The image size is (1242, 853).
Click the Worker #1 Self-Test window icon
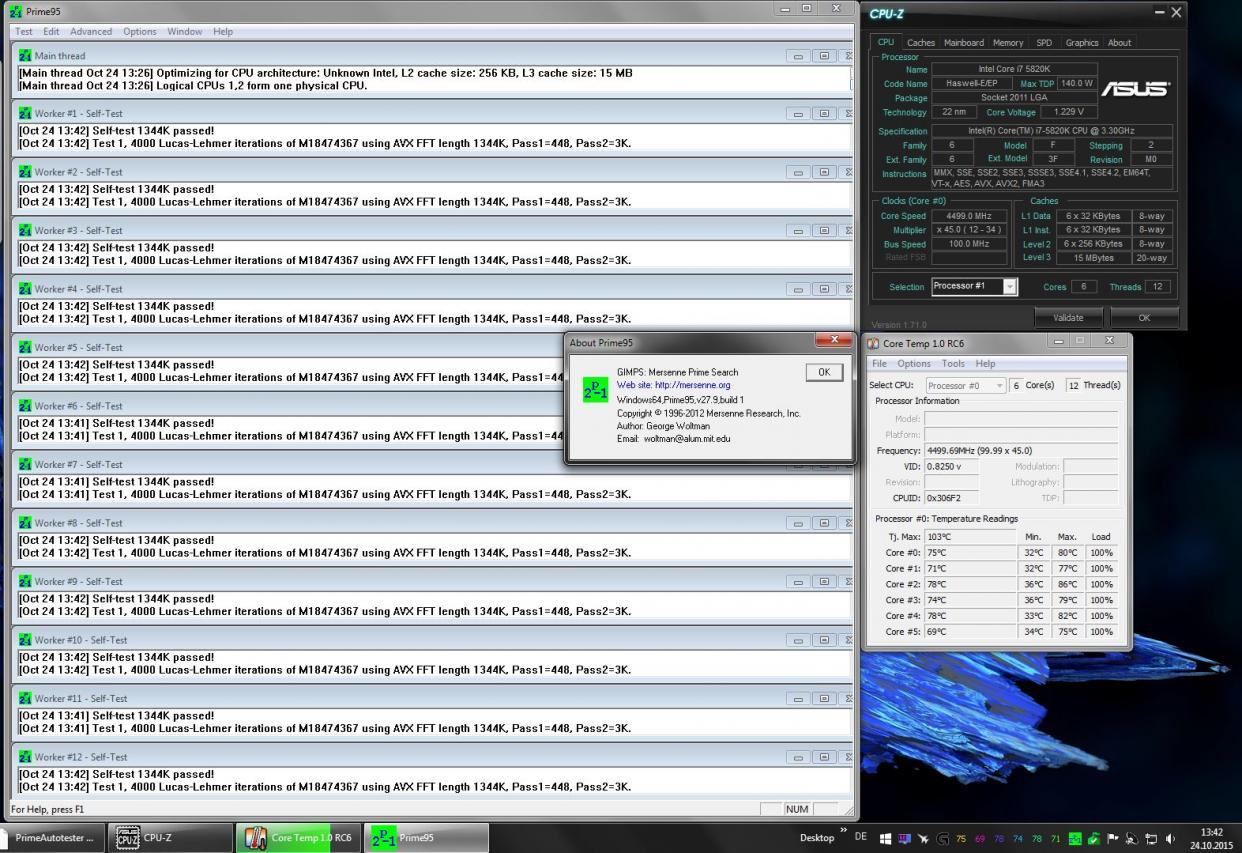point(25,114)
